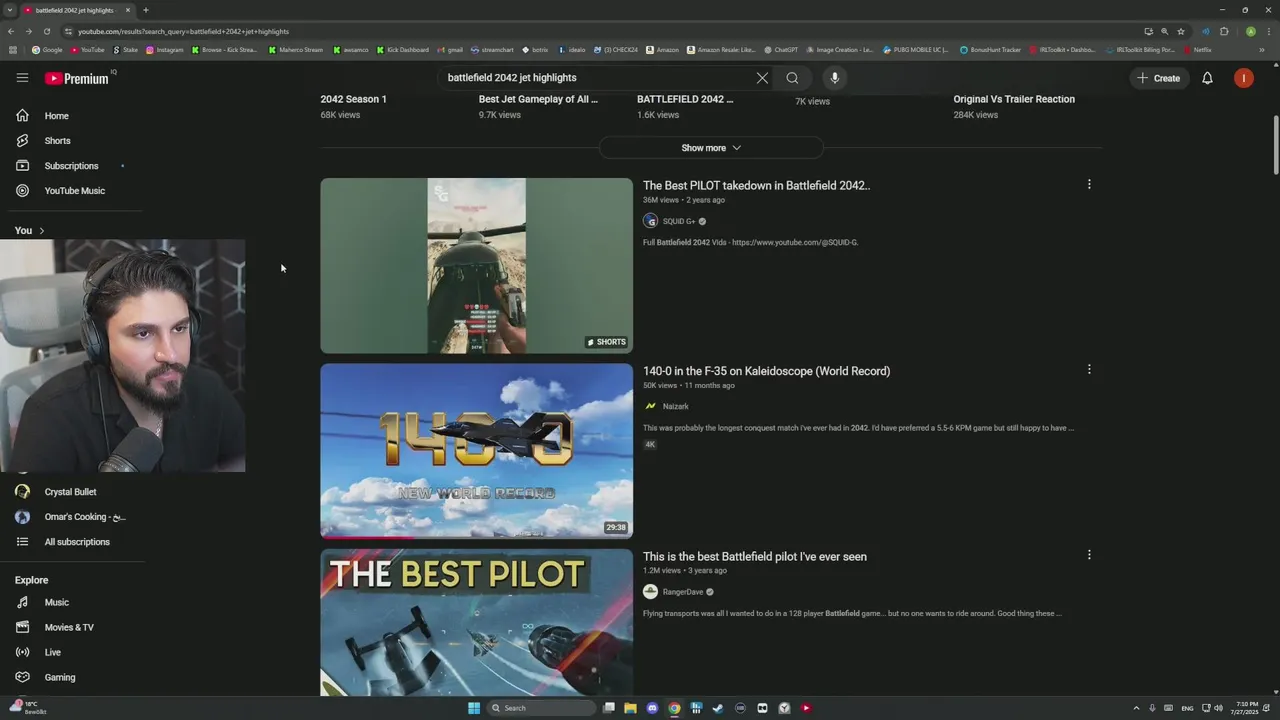Screen dimensions: 1280x720
Task: Bookmark this page with the star icon
Action: (x=1181, y=31)
